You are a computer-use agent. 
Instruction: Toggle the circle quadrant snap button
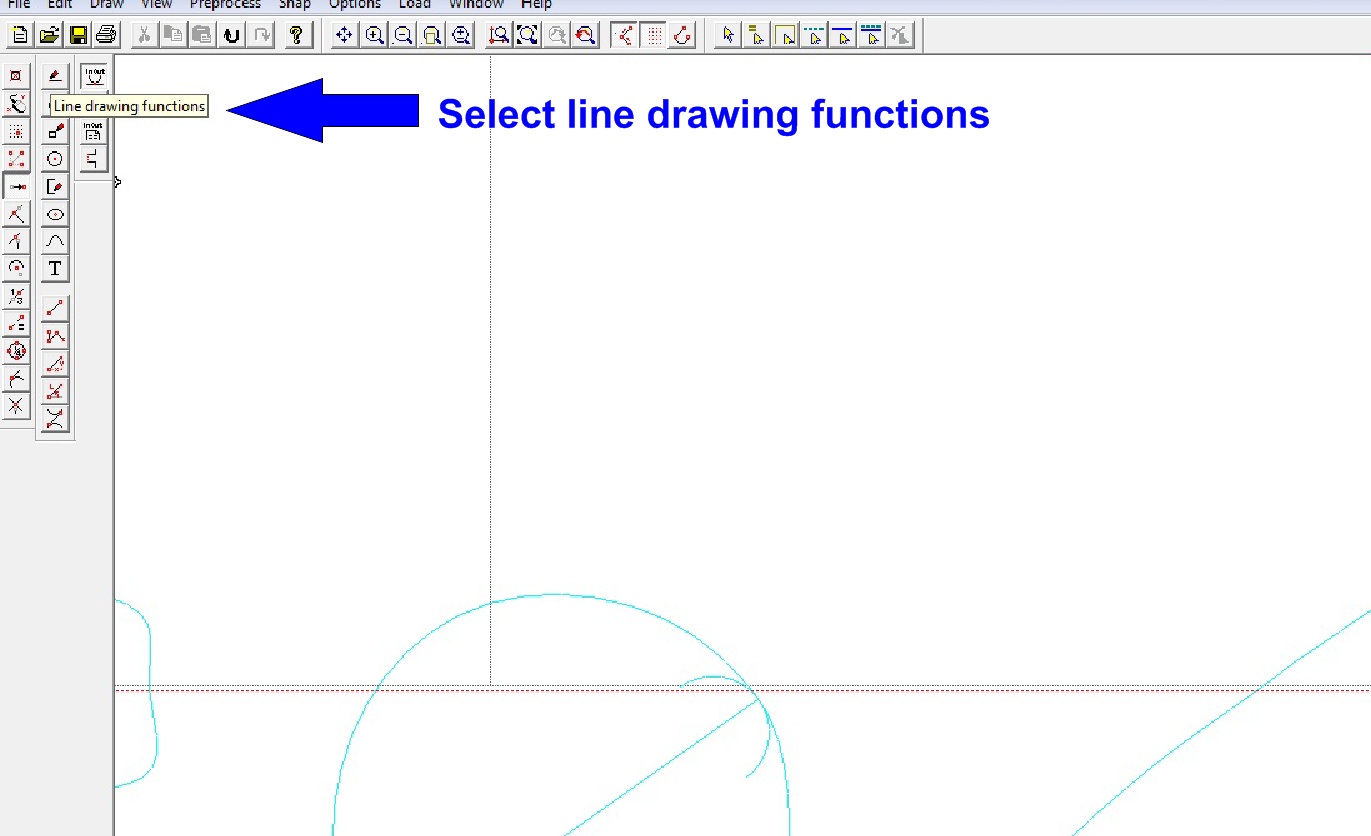(x=16, y=351)
